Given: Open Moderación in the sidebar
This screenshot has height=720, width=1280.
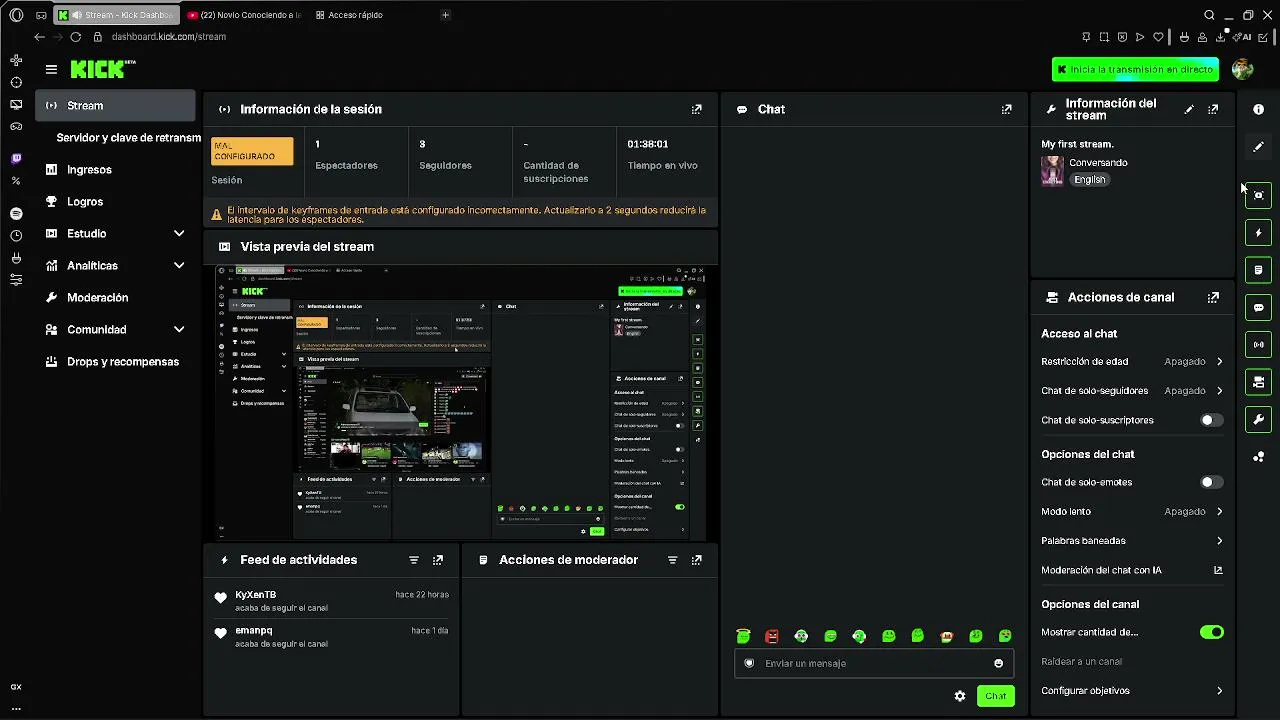Looking at the screenshot, I should point(116,297).
